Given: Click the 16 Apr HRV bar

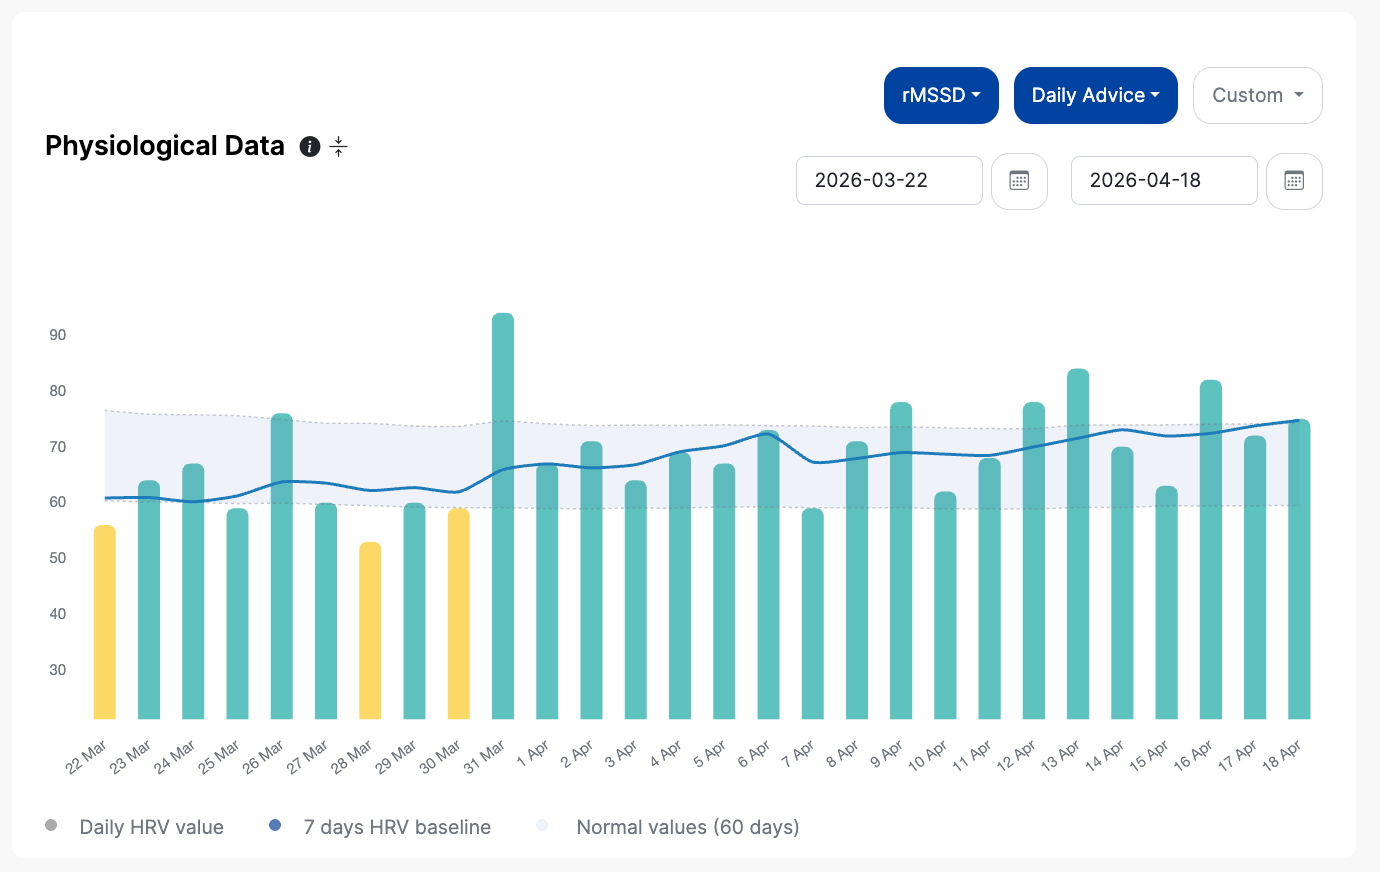Looking at the screenshot, I should point(1211,549).
